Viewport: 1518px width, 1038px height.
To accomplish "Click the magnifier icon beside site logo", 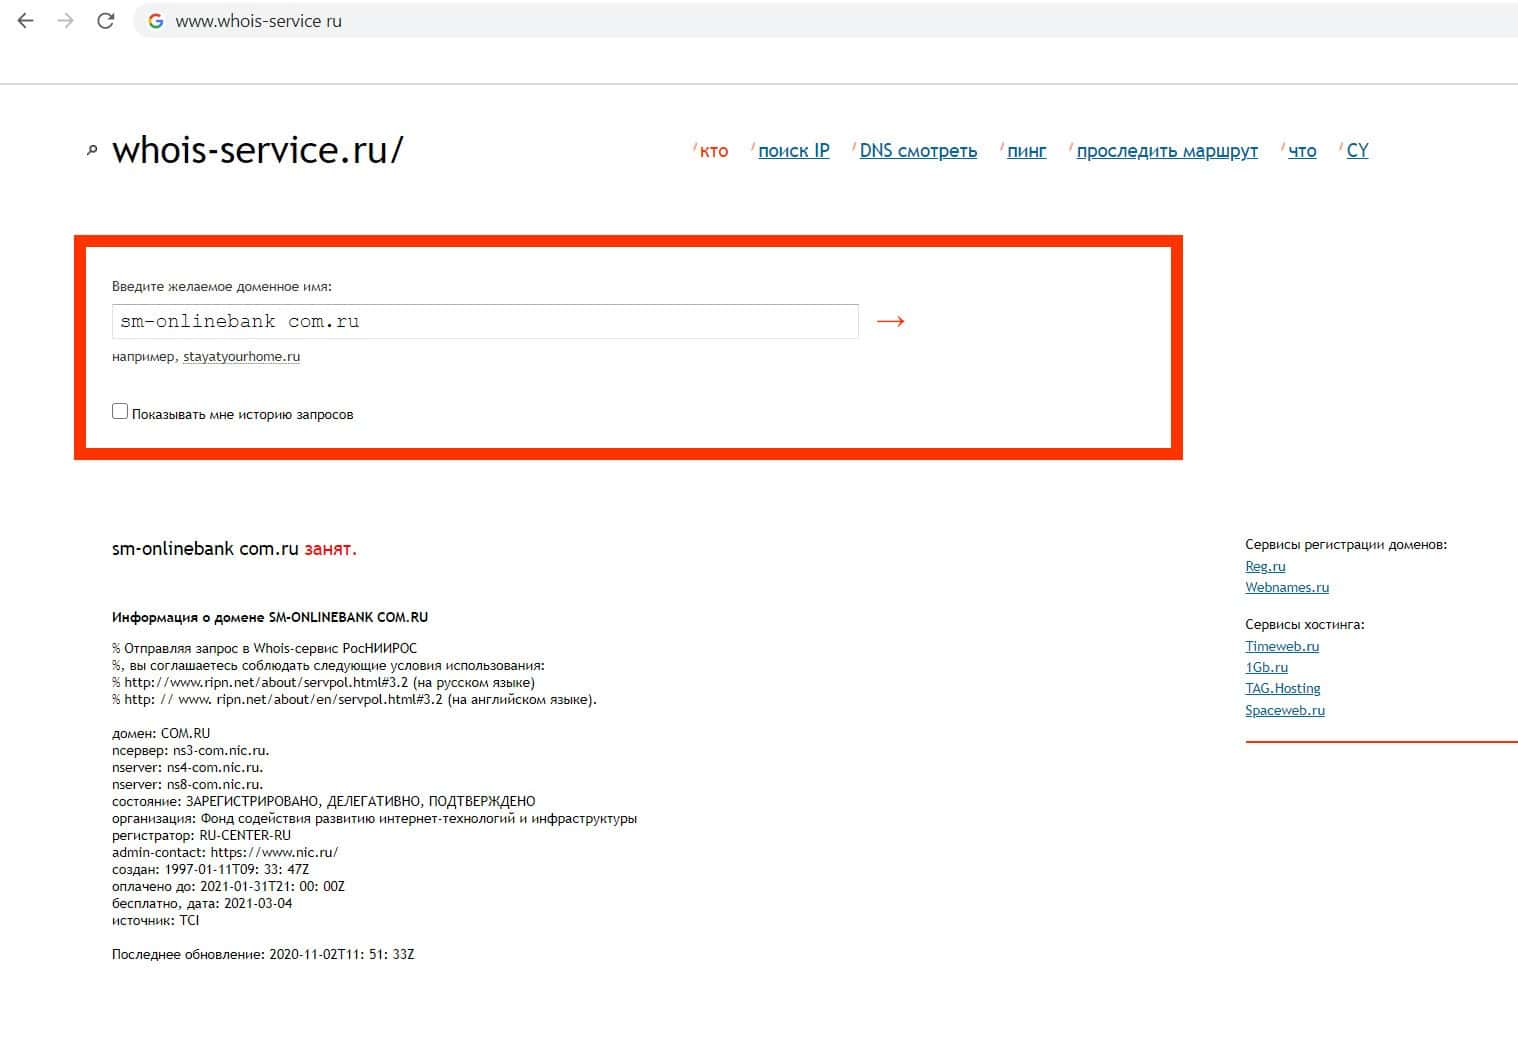I will click(92, 151).
